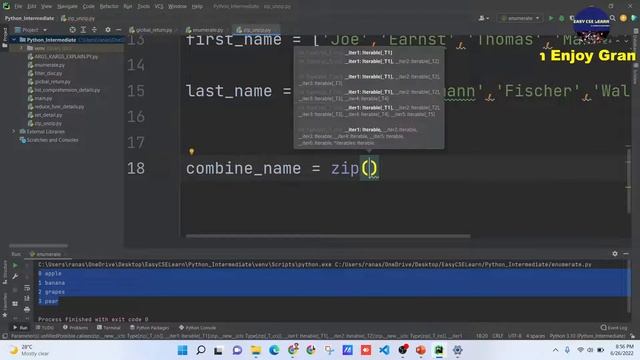Screen dimensions: 640x360
Task: Open Windows Start menu
Action: (x=182, y=350)
